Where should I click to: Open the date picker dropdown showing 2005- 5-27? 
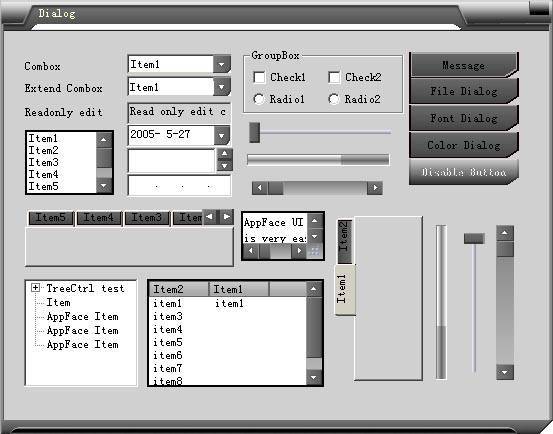[x=222, y=135]
